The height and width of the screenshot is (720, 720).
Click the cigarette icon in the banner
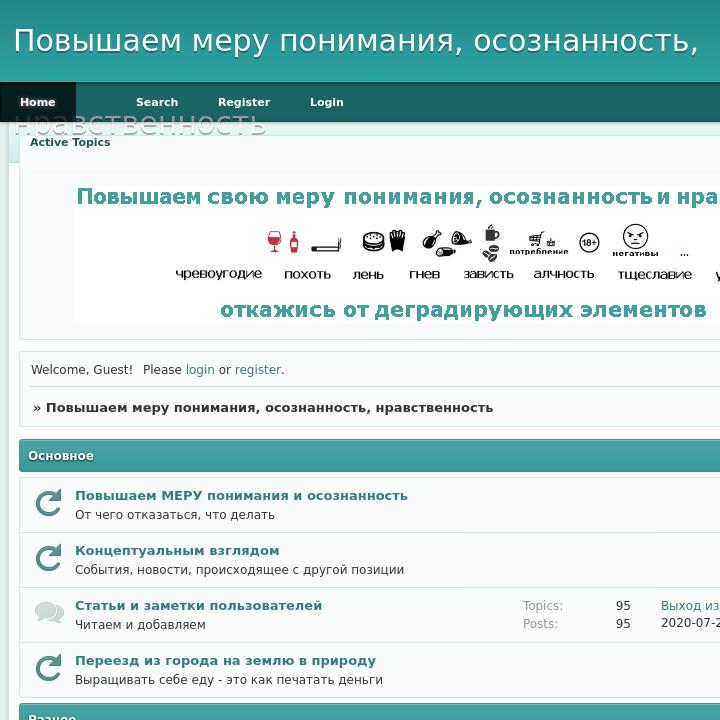pyautogui.click(x=326, y=244)
